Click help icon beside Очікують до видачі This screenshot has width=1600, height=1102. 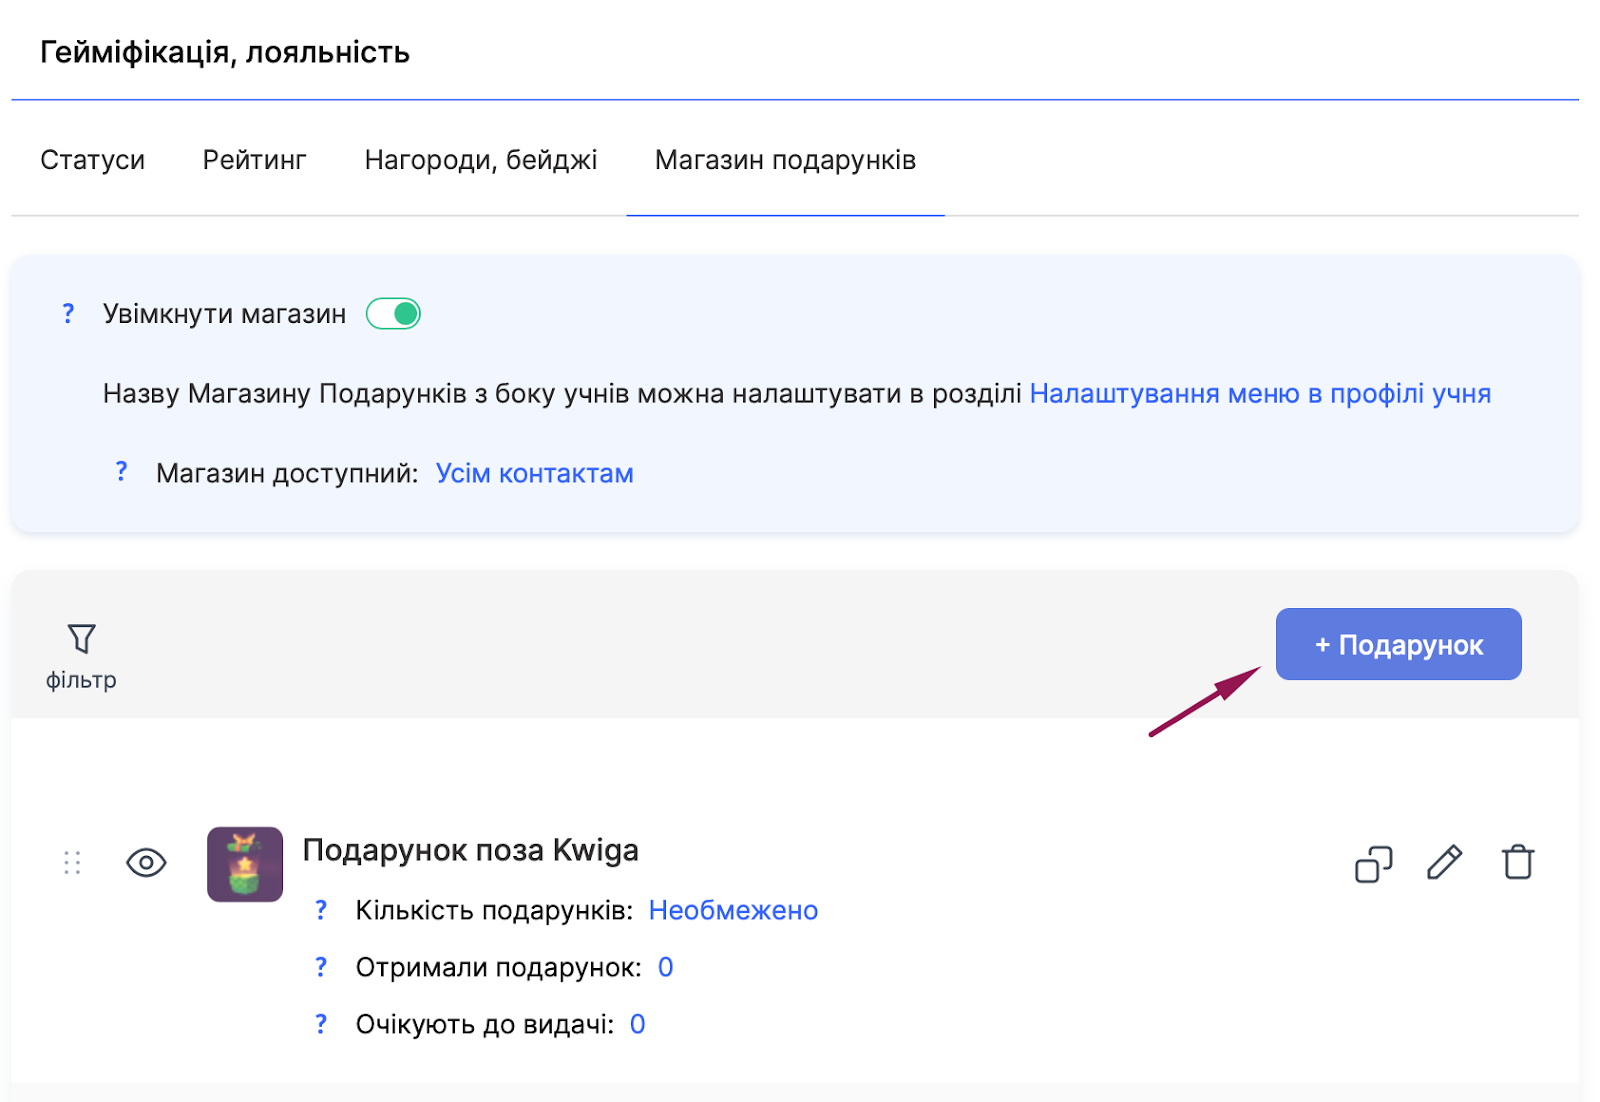coord(321,1024)
